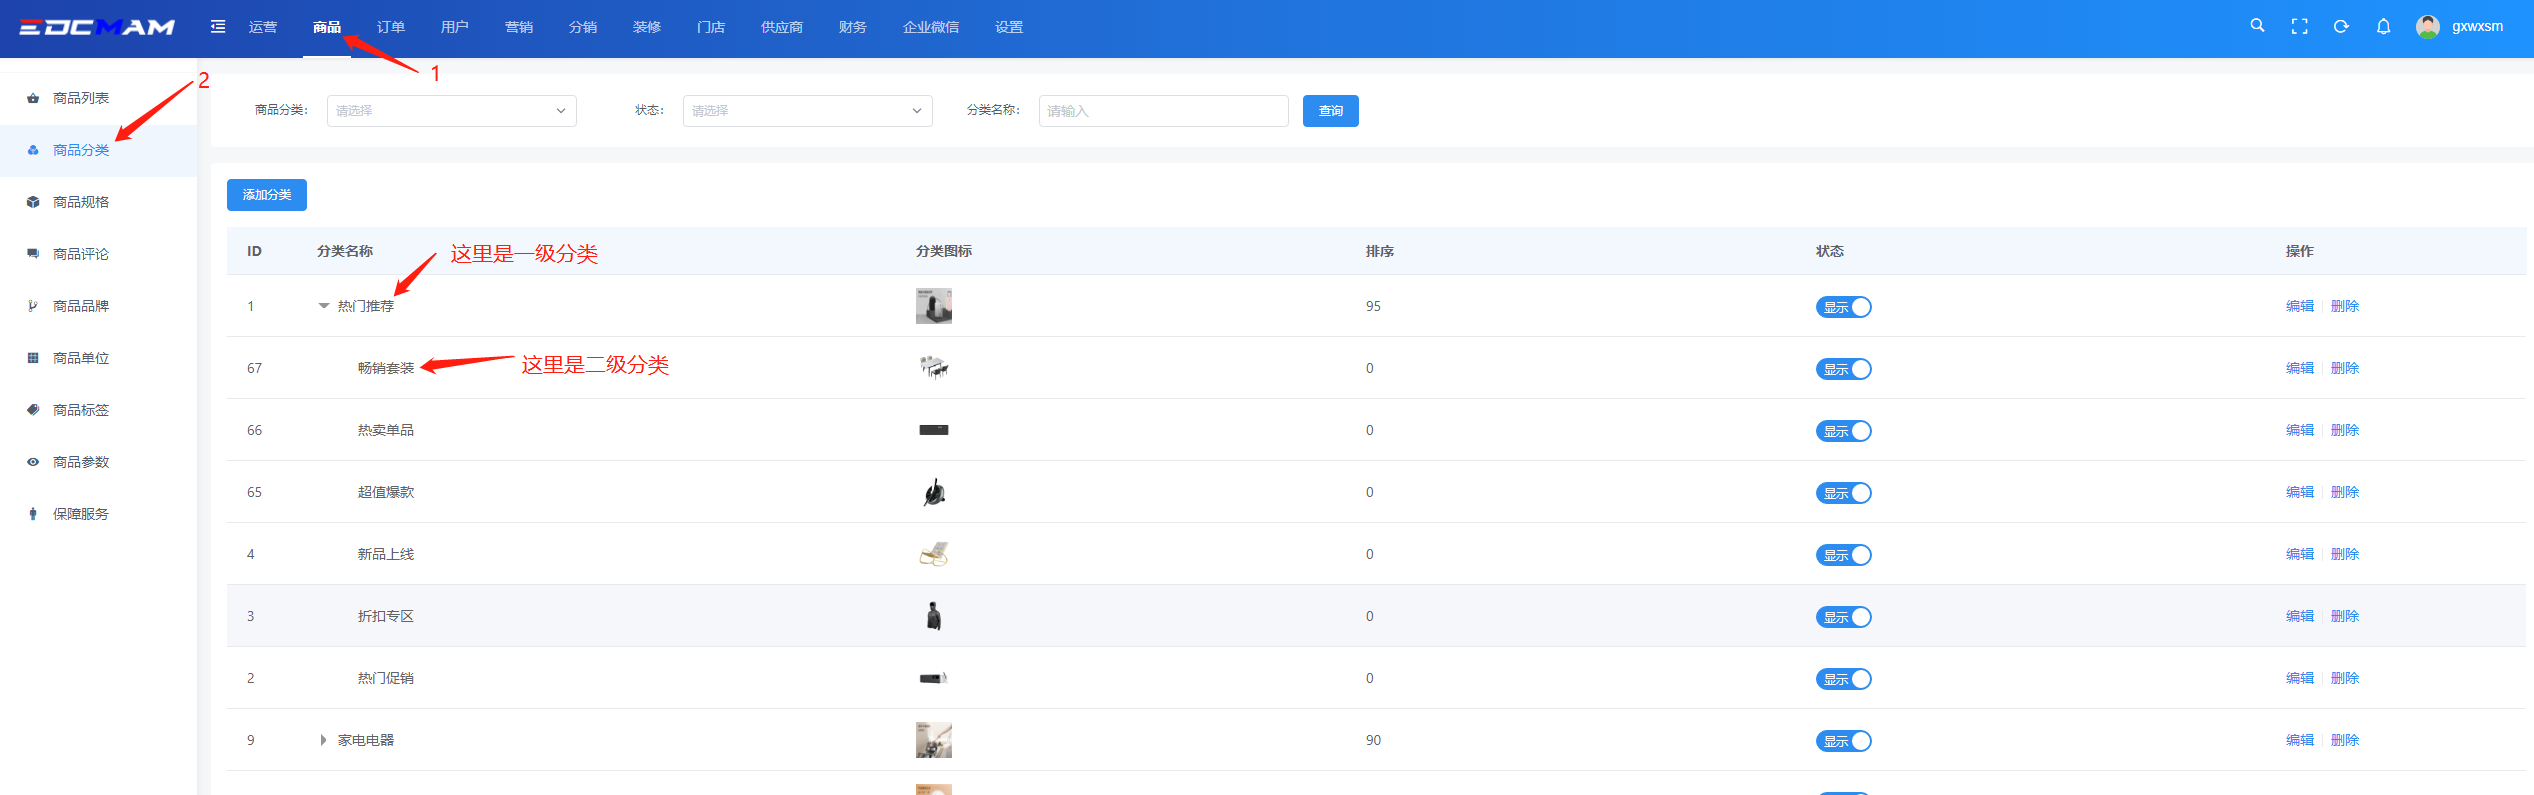
Task: Open 商品评论 in the sidebar
Action: point(81,254)
